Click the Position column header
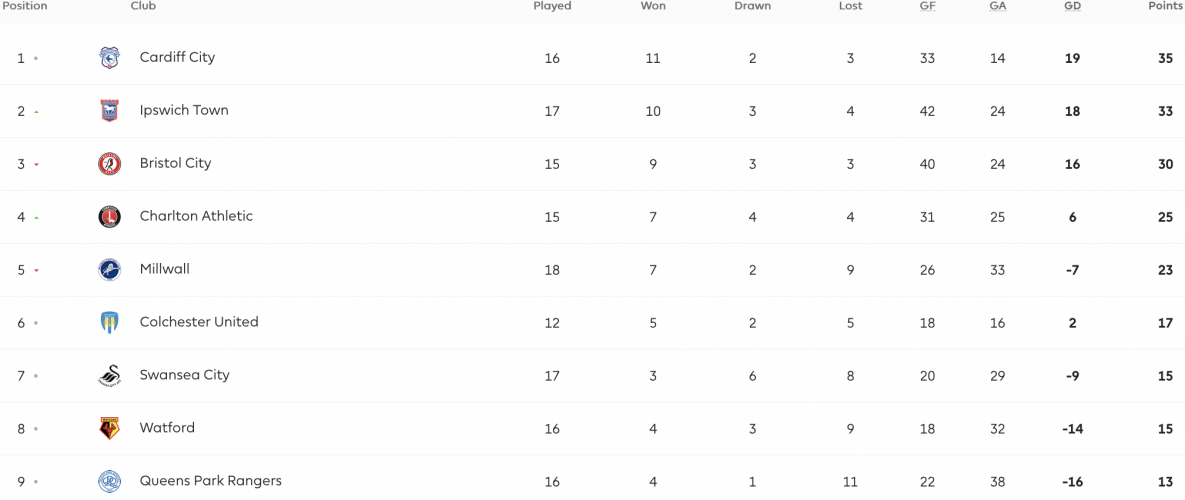Image resolution: width=1185 pixels, height=500 pixels. (x=24, y=6)
